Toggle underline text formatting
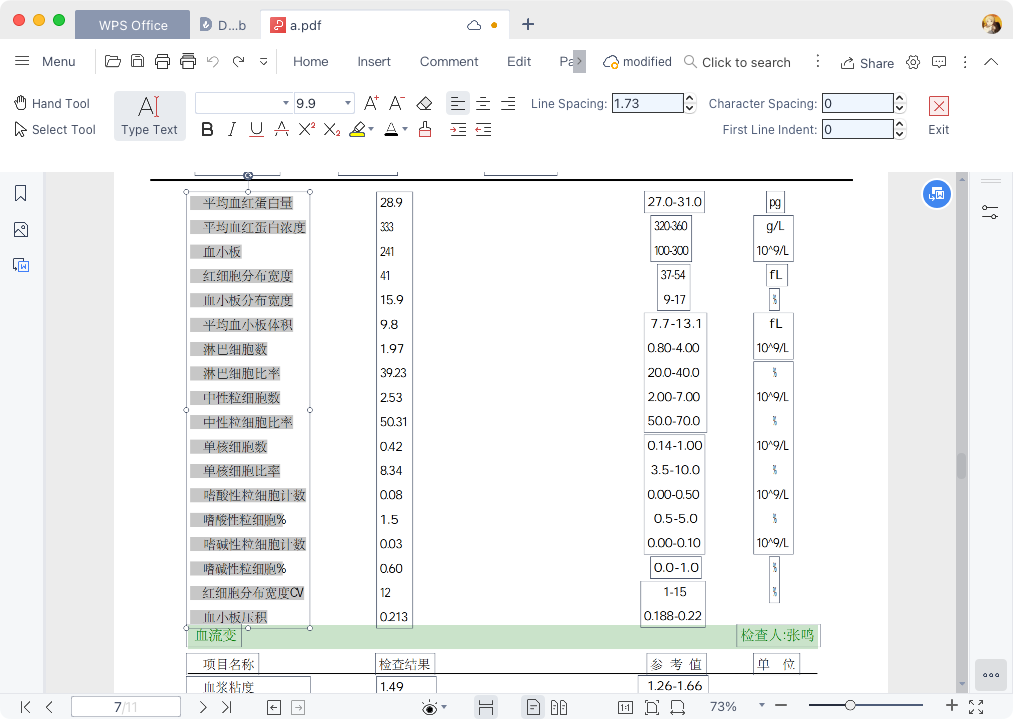The height and width of the screenshot is (719, 1013). pyautogui.click(x=256, y=129)
